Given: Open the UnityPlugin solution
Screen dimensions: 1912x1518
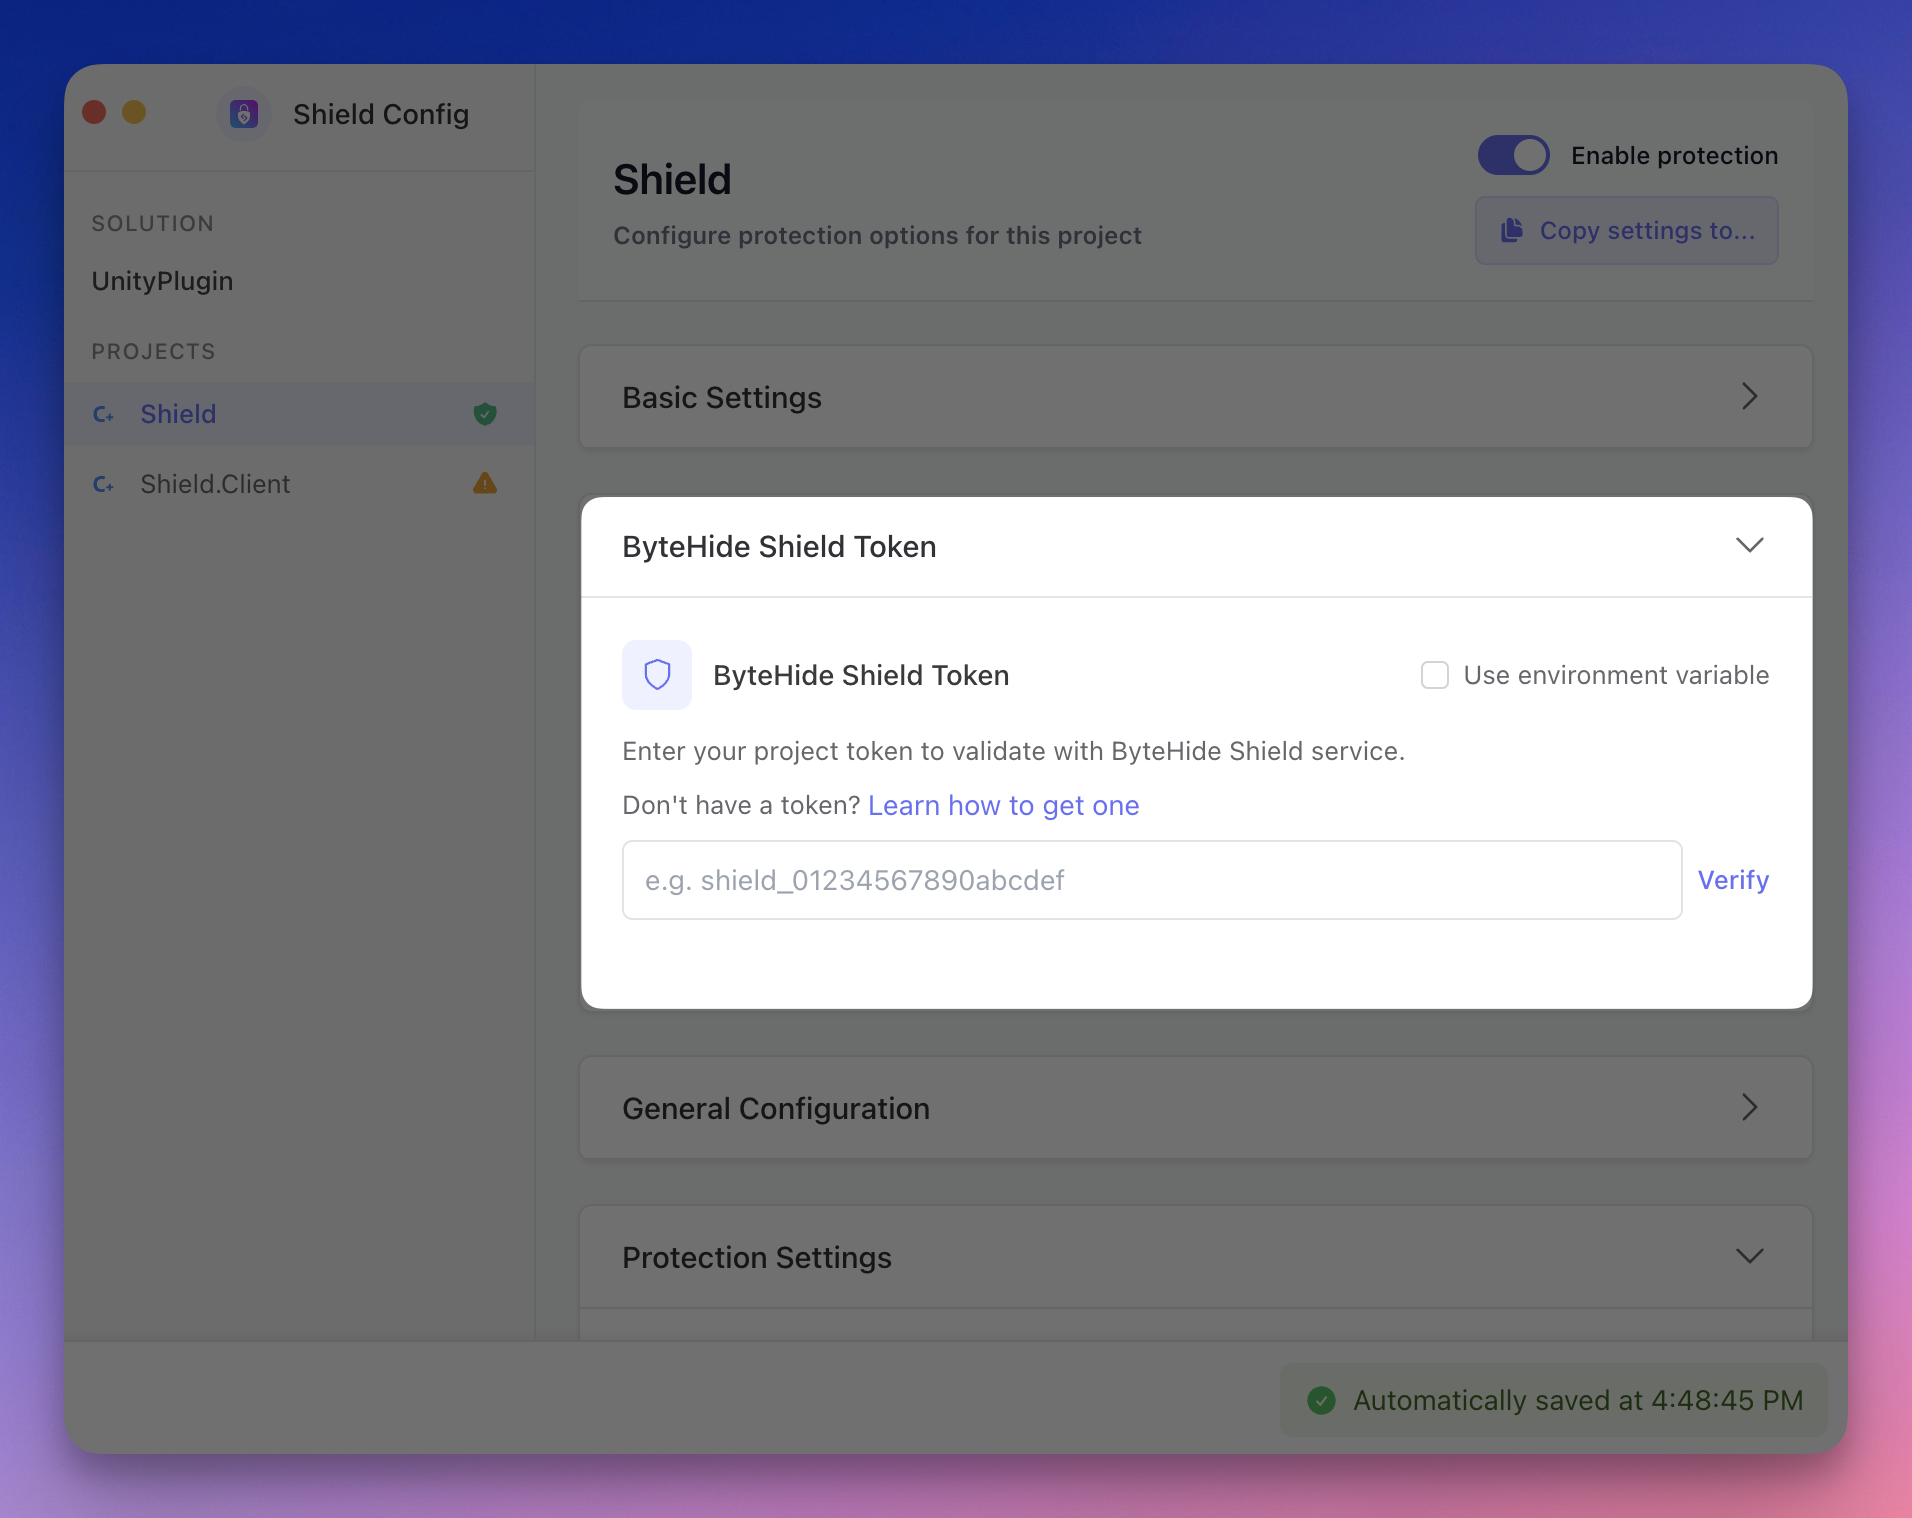Looking at the screenshot, I should pos(162,281).
